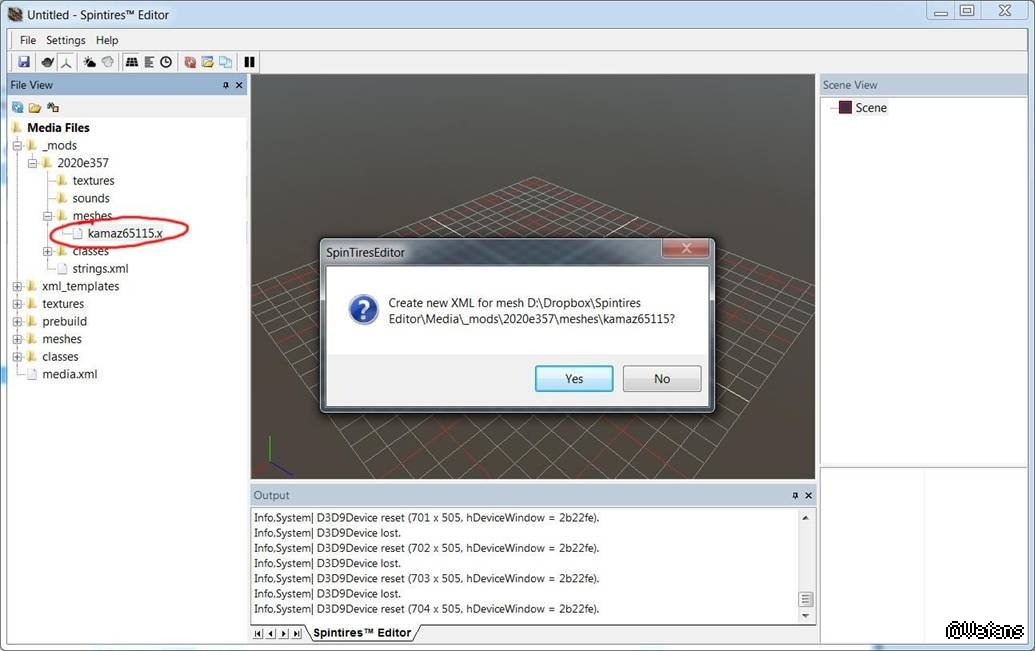Open the File menu
1035x651 pixels.
point(28,40)
